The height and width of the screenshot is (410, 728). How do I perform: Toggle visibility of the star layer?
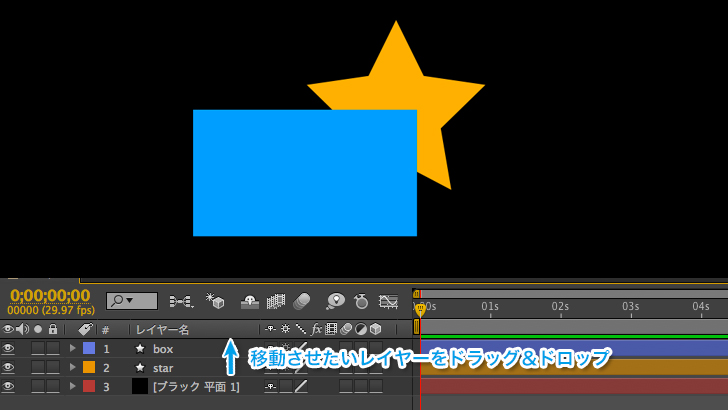tap(8, 368)
